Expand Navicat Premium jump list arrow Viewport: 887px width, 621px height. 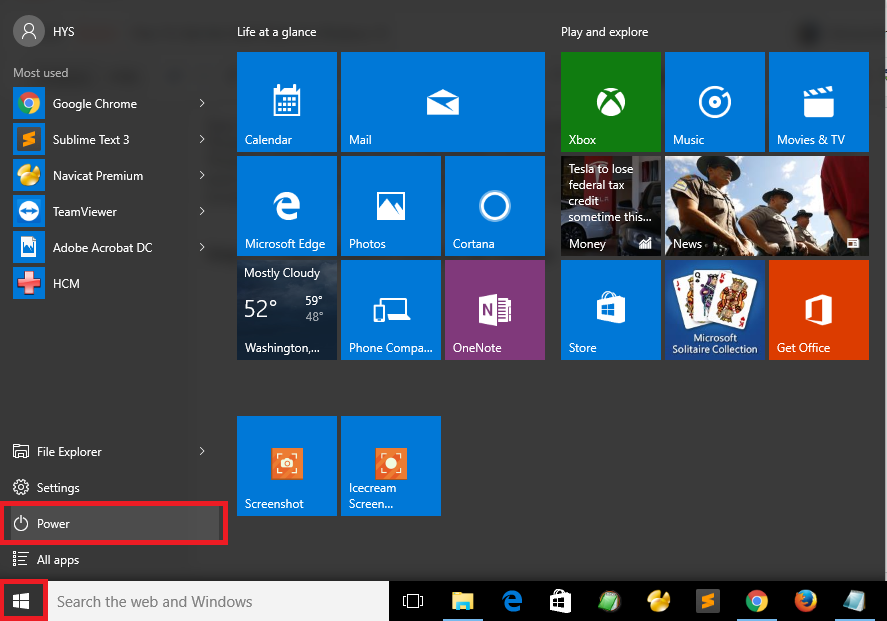[x=202, y=175]
